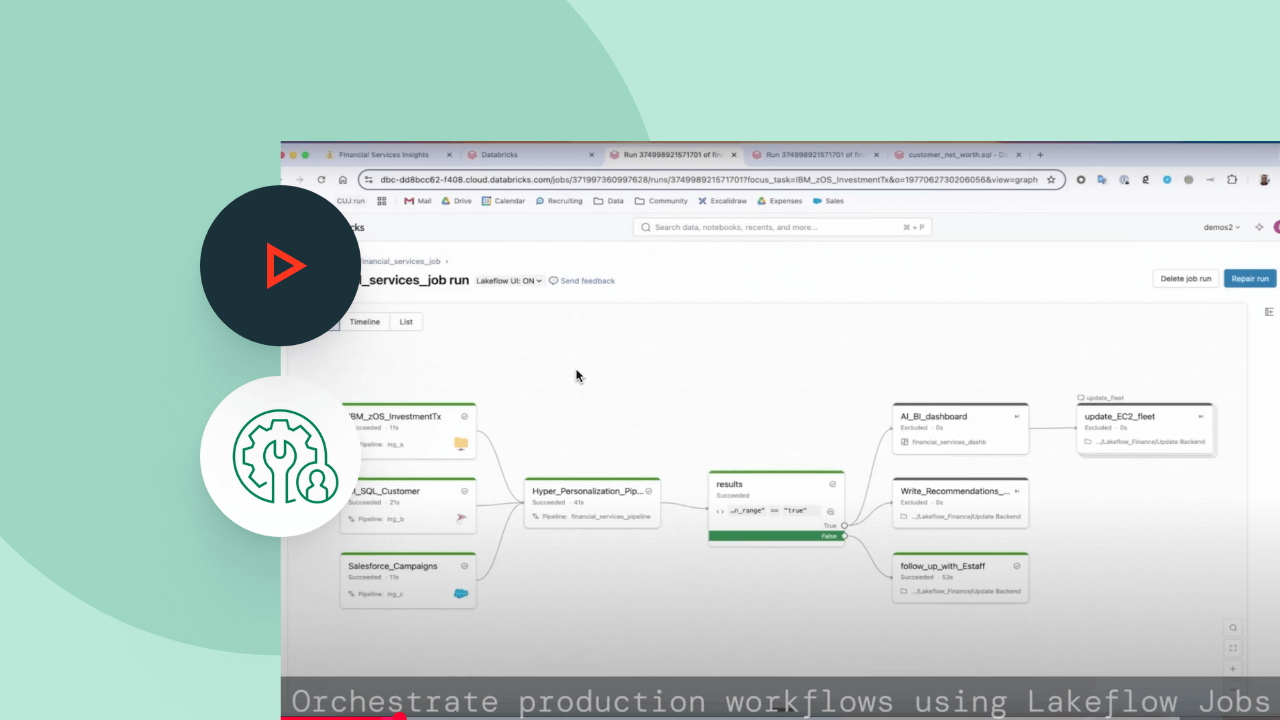1280x720 pixels.
Task: Bookmark this page with the star icon
Action: tap(1050, 180)
